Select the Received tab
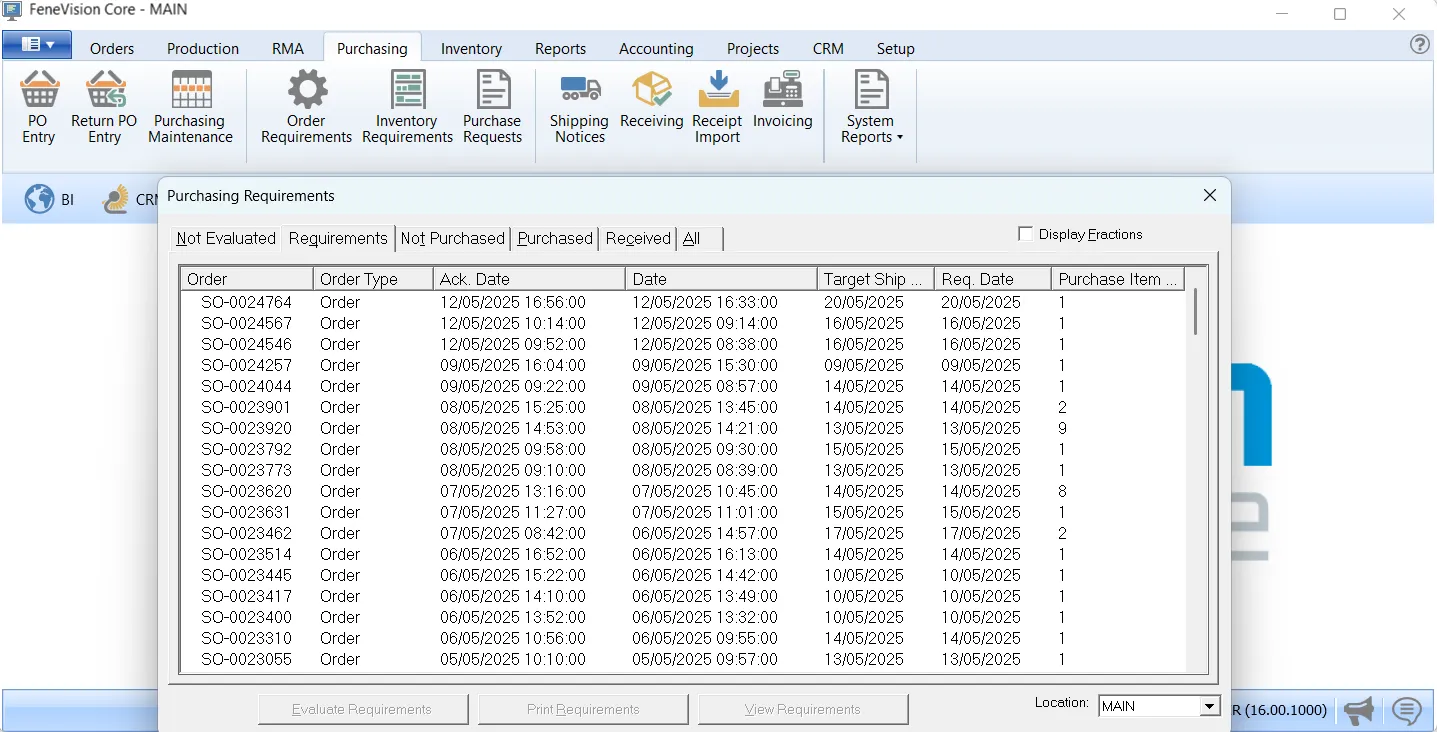 click(638, 238)
